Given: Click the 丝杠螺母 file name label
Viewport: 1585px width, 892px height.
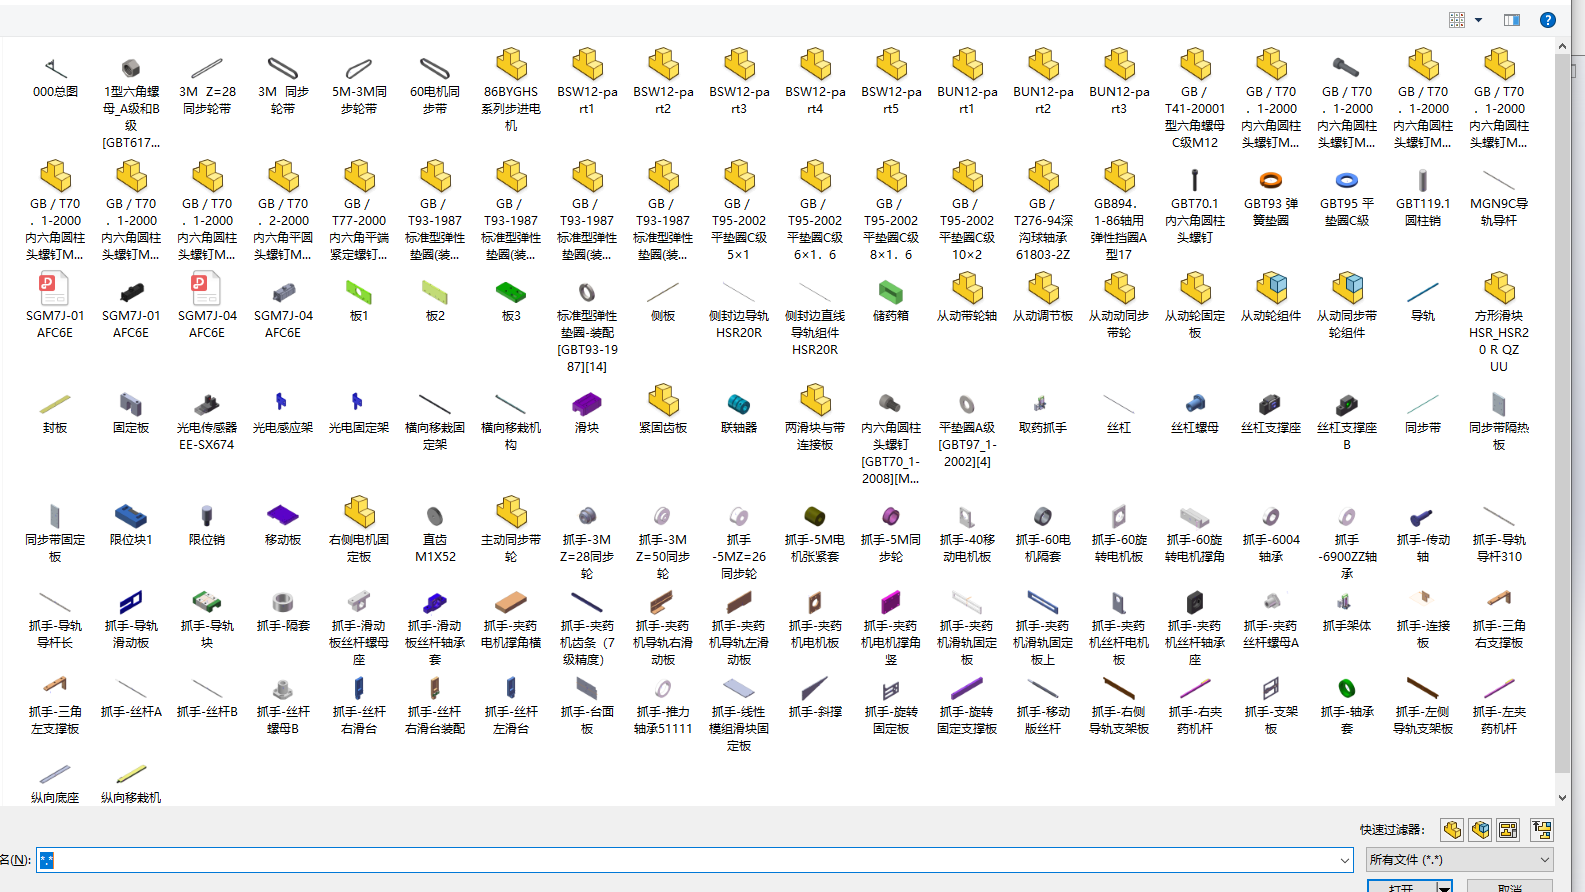Looking at the screenshot, I should (x=1195, y=428).
